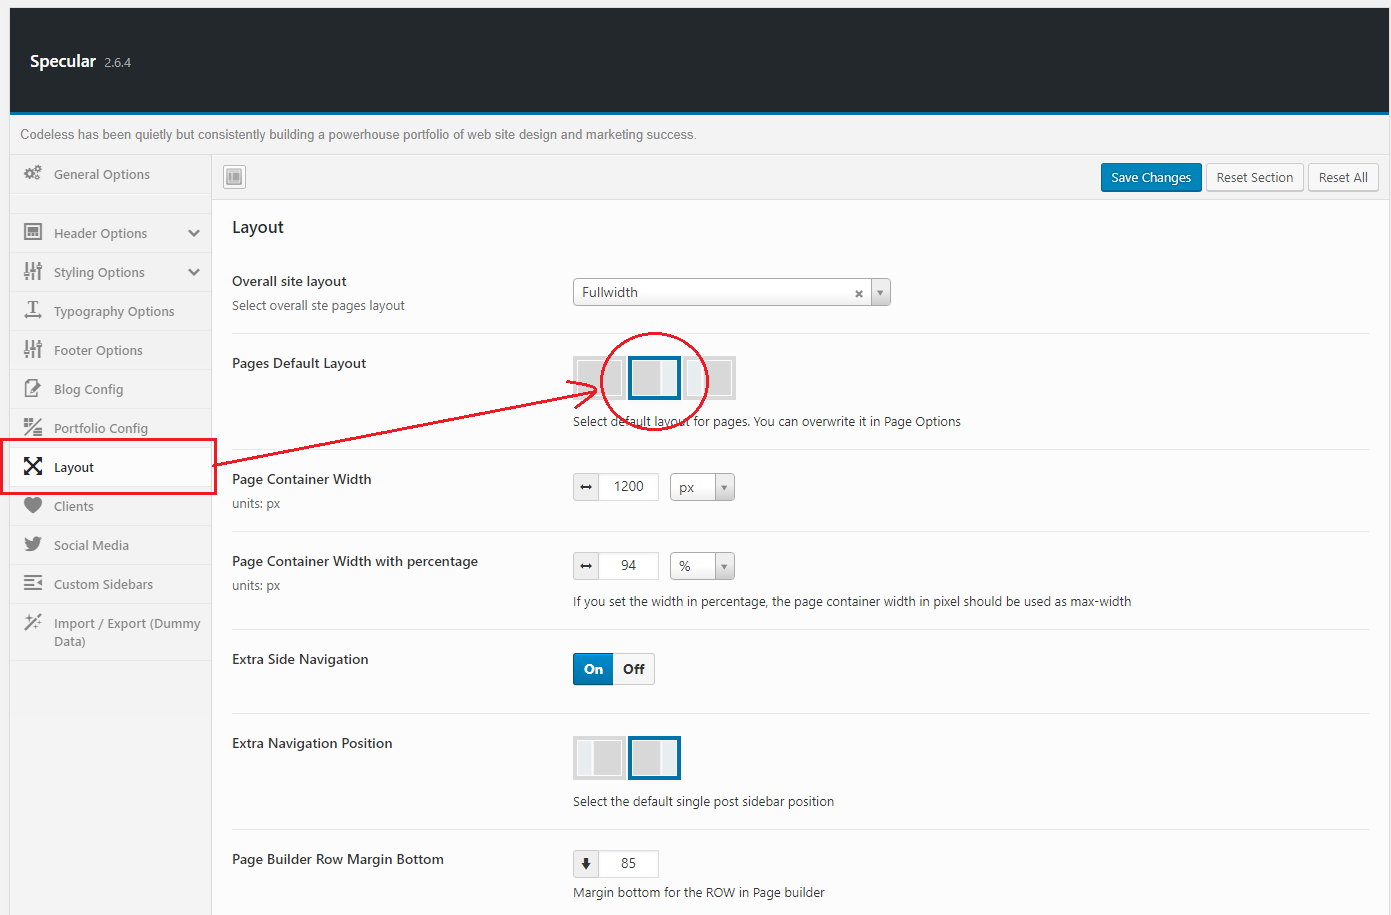Open the Styling Options section
This screenshot has width=1391, height=915.
click(x=110, y=272)
